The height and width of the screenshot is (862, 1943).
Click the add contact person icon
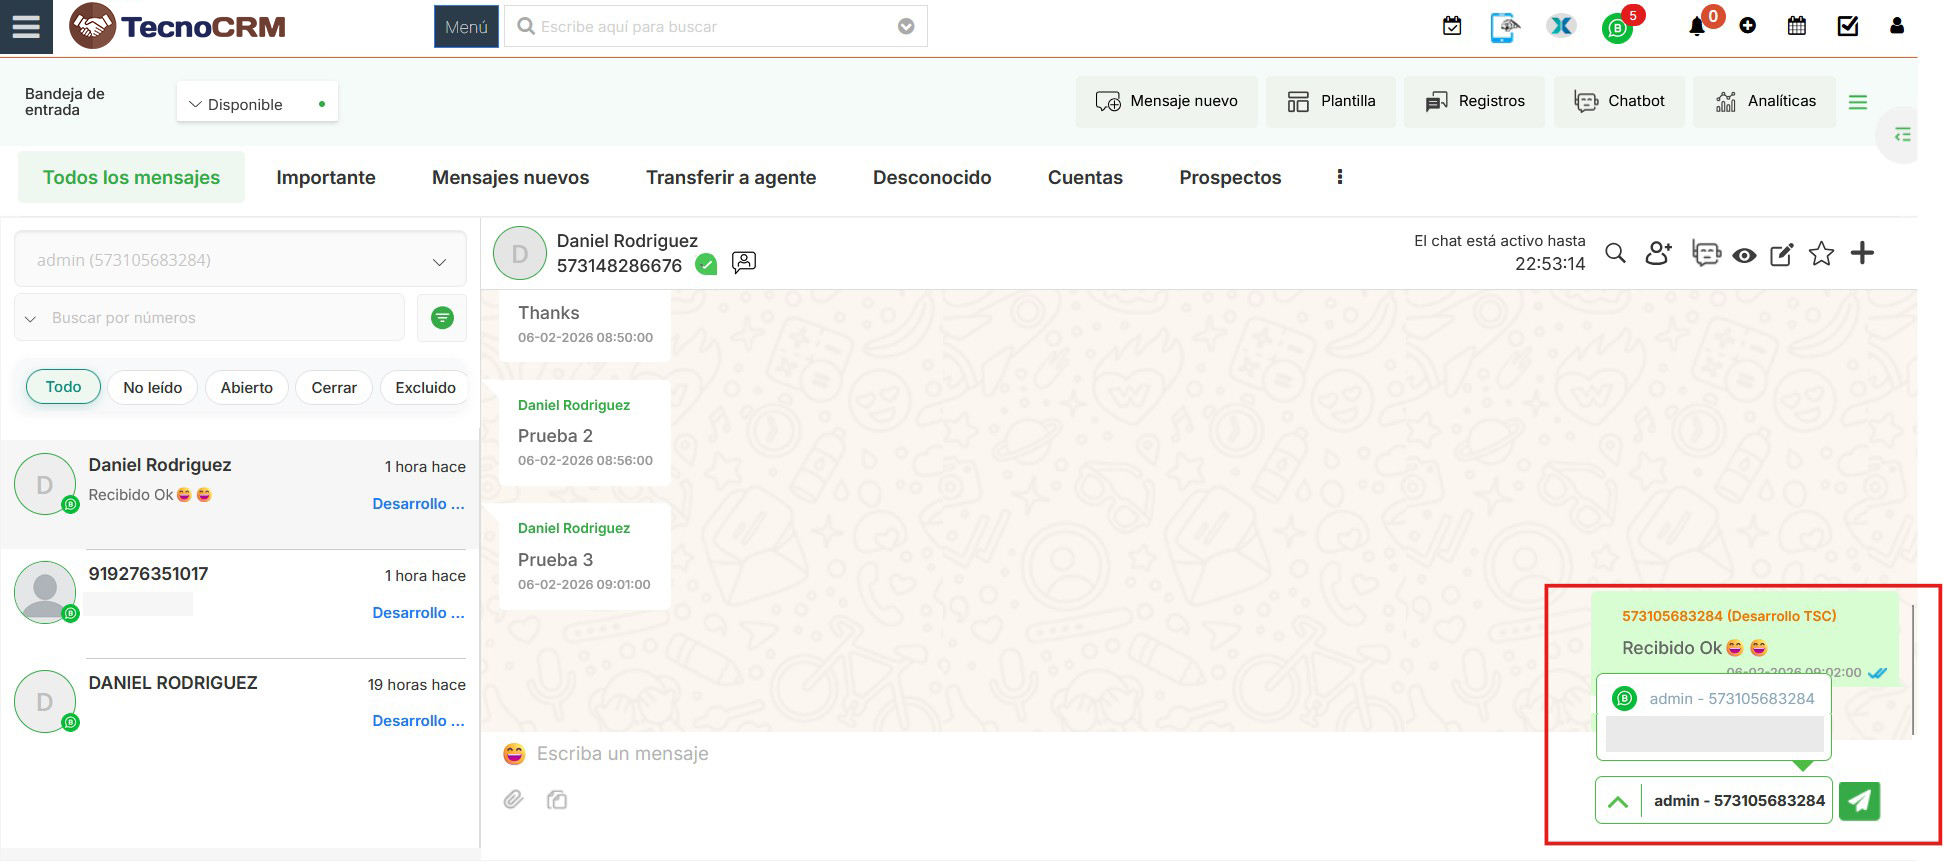coord(1658,254)
